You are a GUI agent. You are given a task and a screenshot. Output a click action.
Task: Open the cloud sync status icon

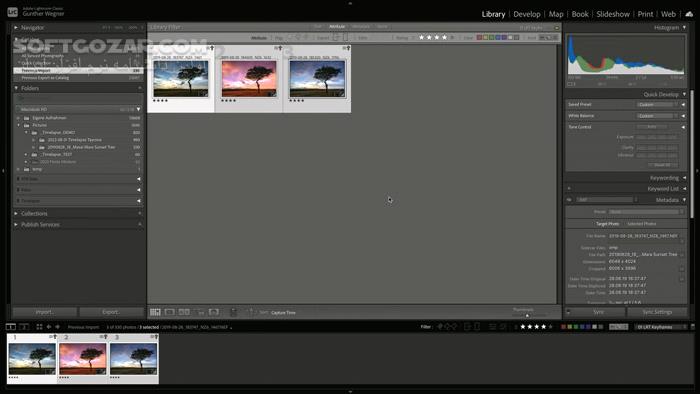coord(689,14)
